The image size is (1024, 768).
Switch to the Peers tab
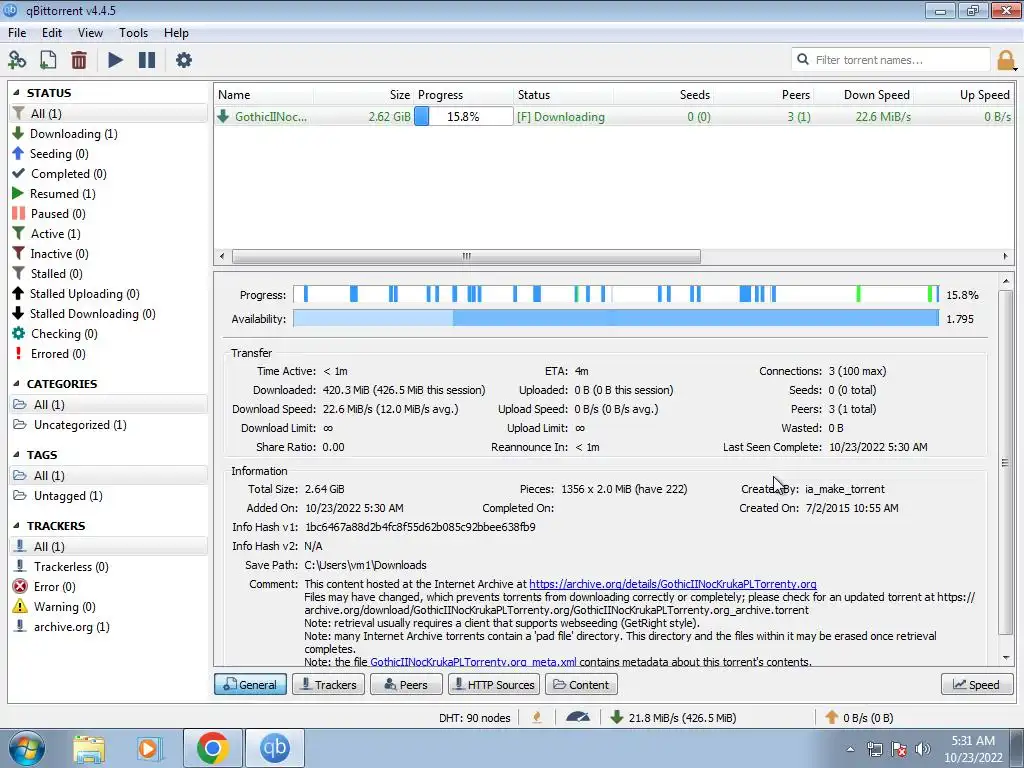click(406, 684)
